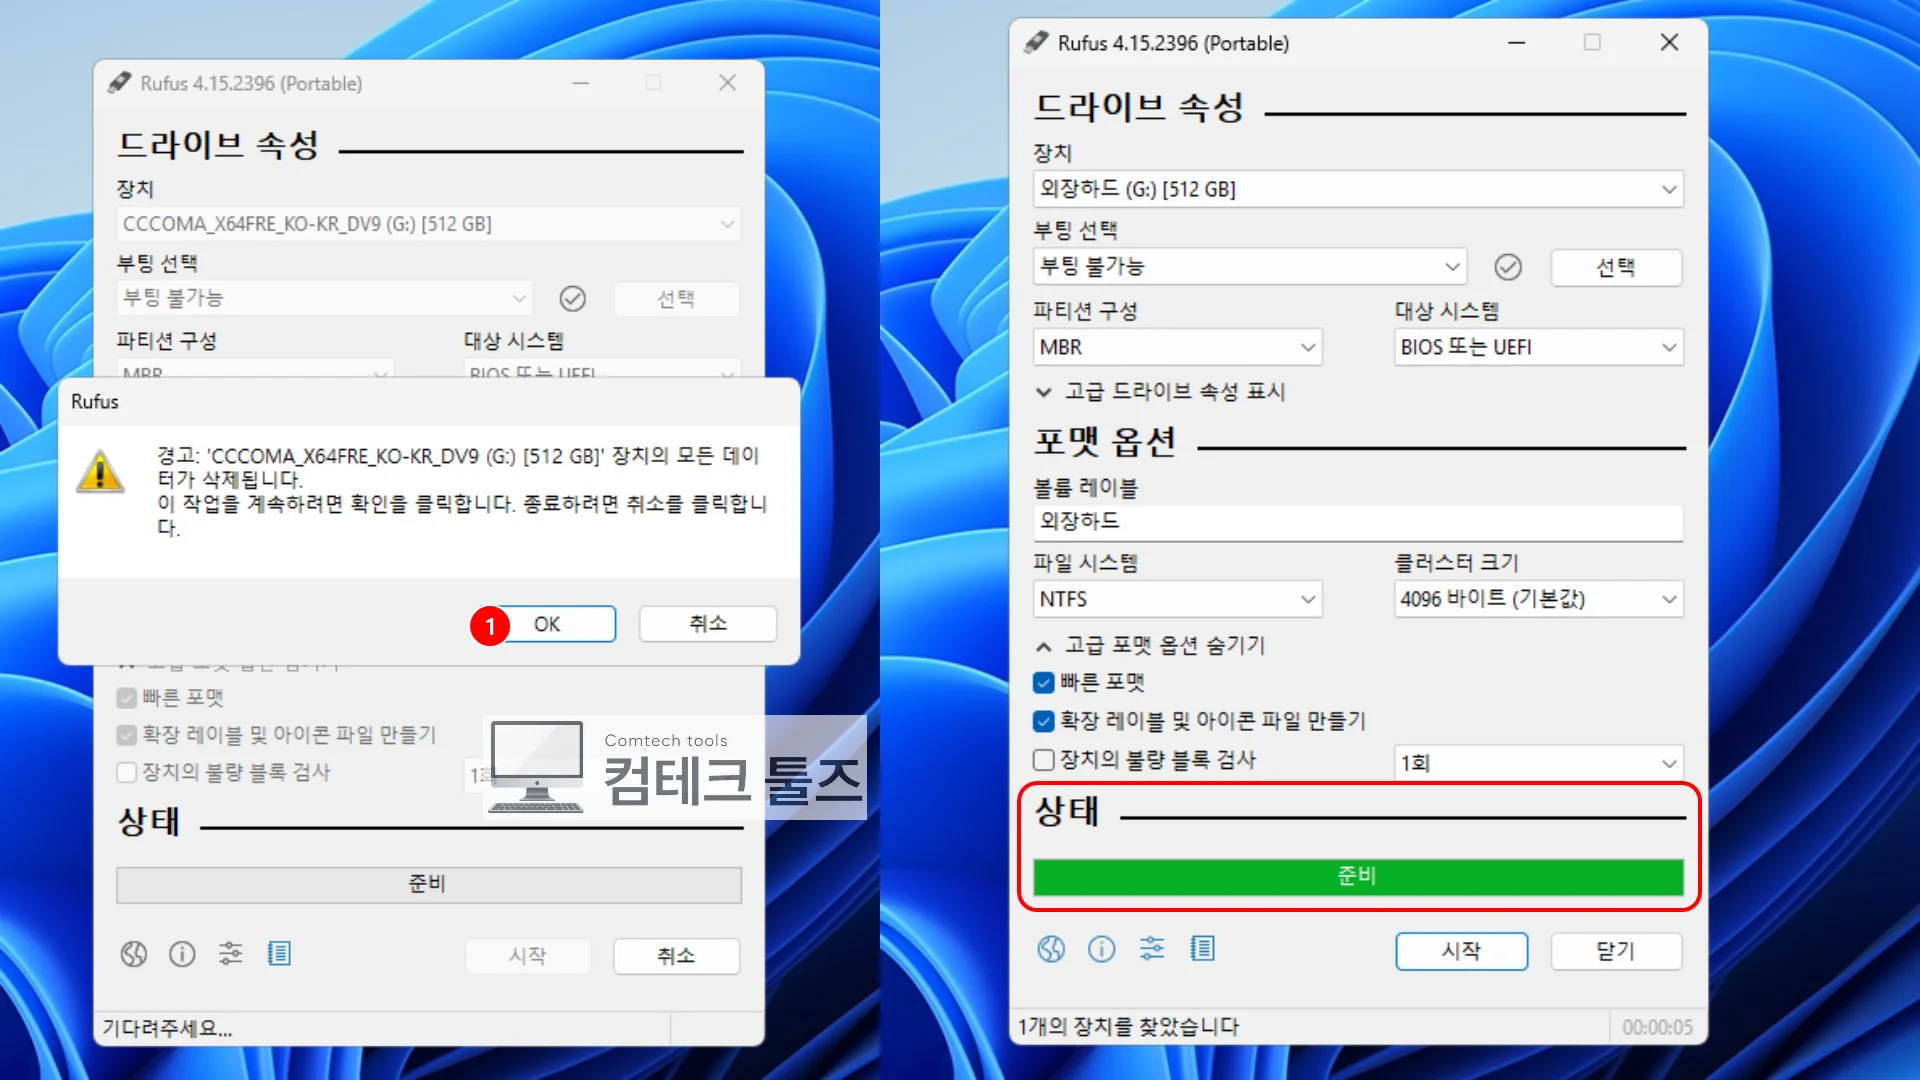The width and height of the screenshot is (1920, 1080).
Task: Click checksum checkmark icon in left Rufus window
Action: click(x=572, y=299)
